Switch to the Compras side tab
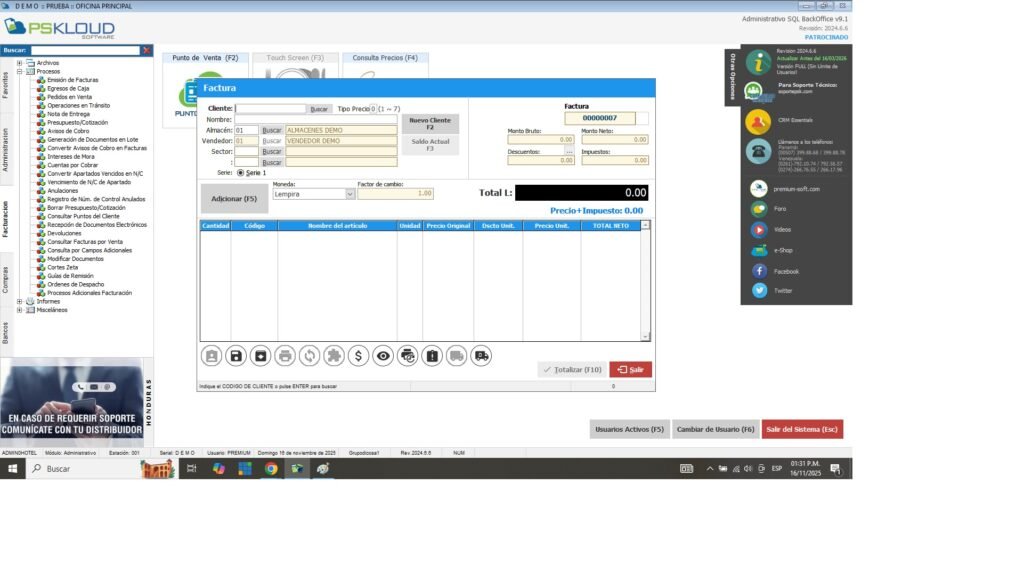 [x=5, y=279]
